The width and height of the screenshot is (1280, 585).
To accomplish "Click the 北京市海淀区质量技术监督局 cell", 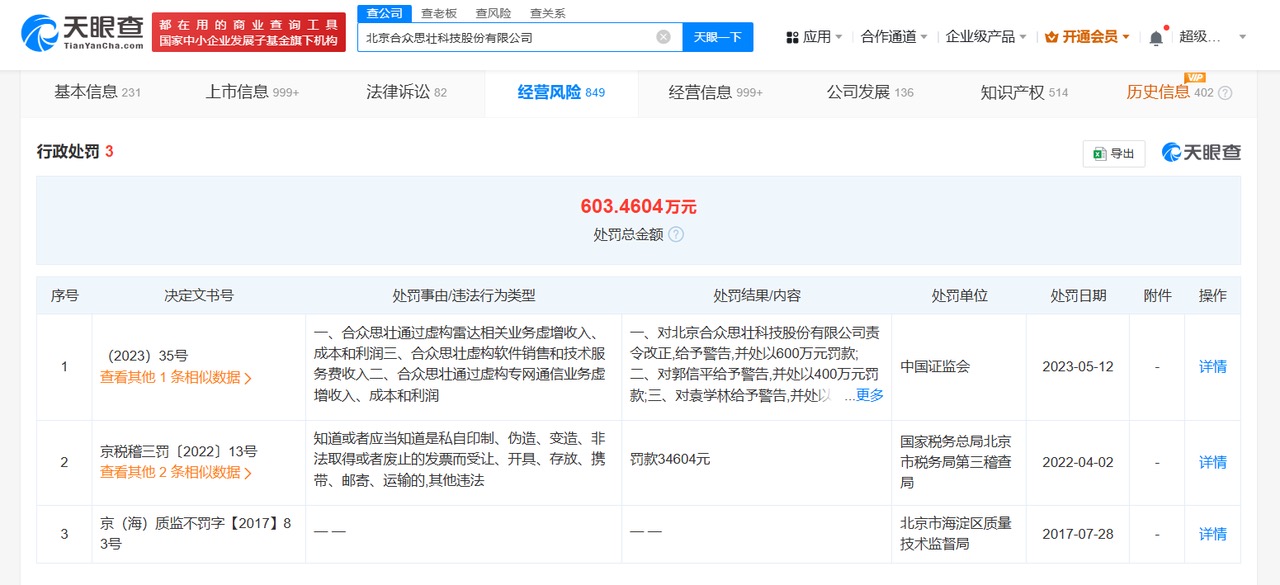I will [956, 534].
